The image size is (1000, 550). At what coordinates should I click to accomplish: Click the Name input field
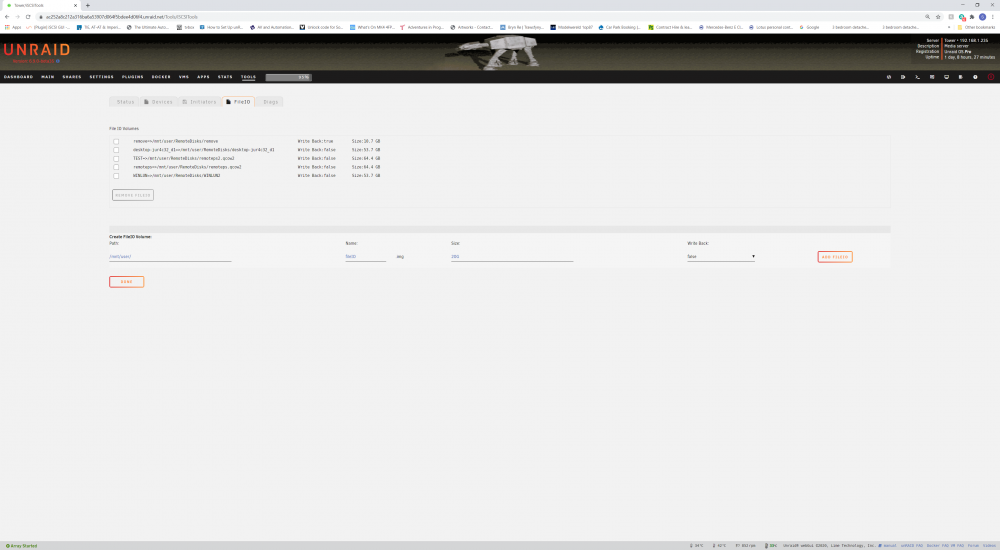coord(365,256)
